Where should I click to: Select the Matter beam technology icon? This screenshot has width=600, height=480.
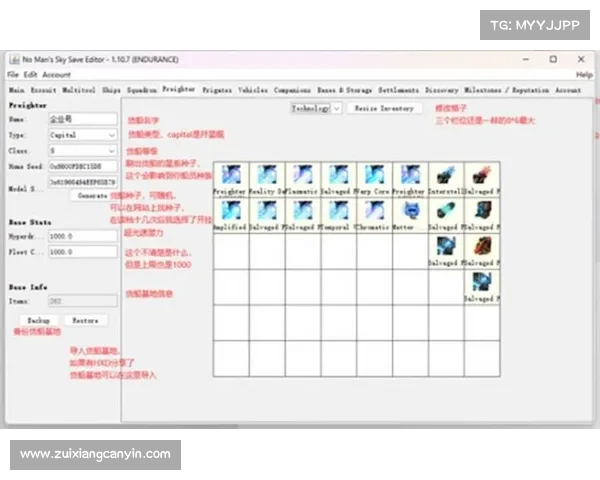tap(410, 211)
